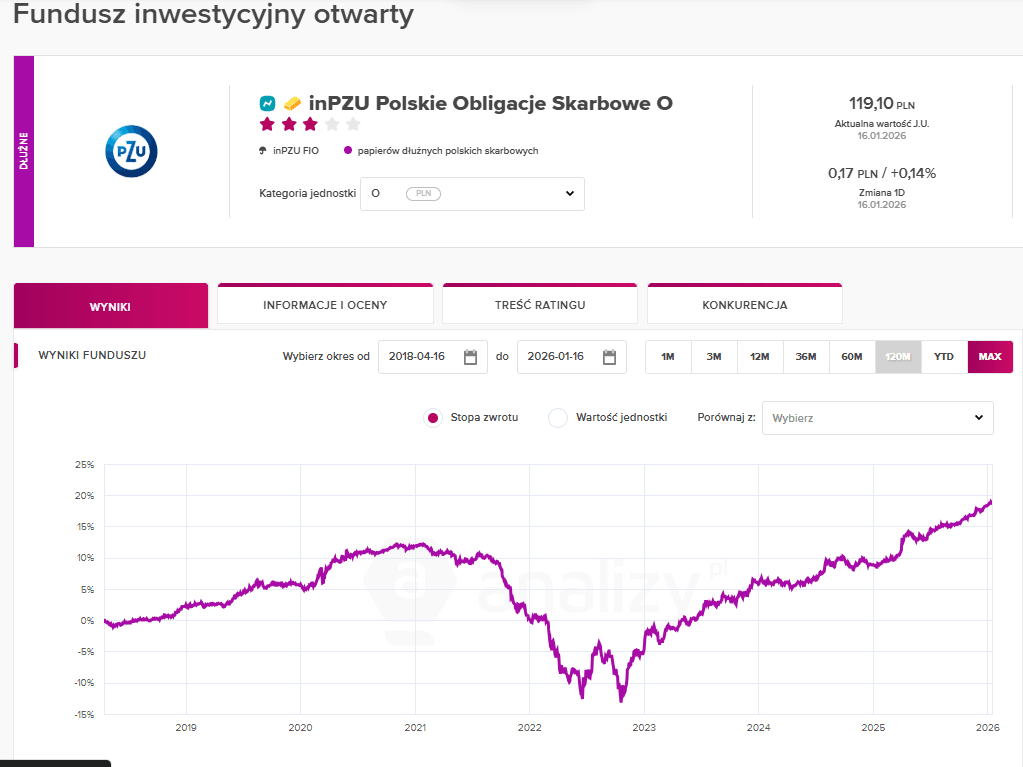This screenshot has height=767, width=1023.
Task: Click the fund title inPZU Polskie Obligacje Skarbowe O
Action: coord(491,103)
